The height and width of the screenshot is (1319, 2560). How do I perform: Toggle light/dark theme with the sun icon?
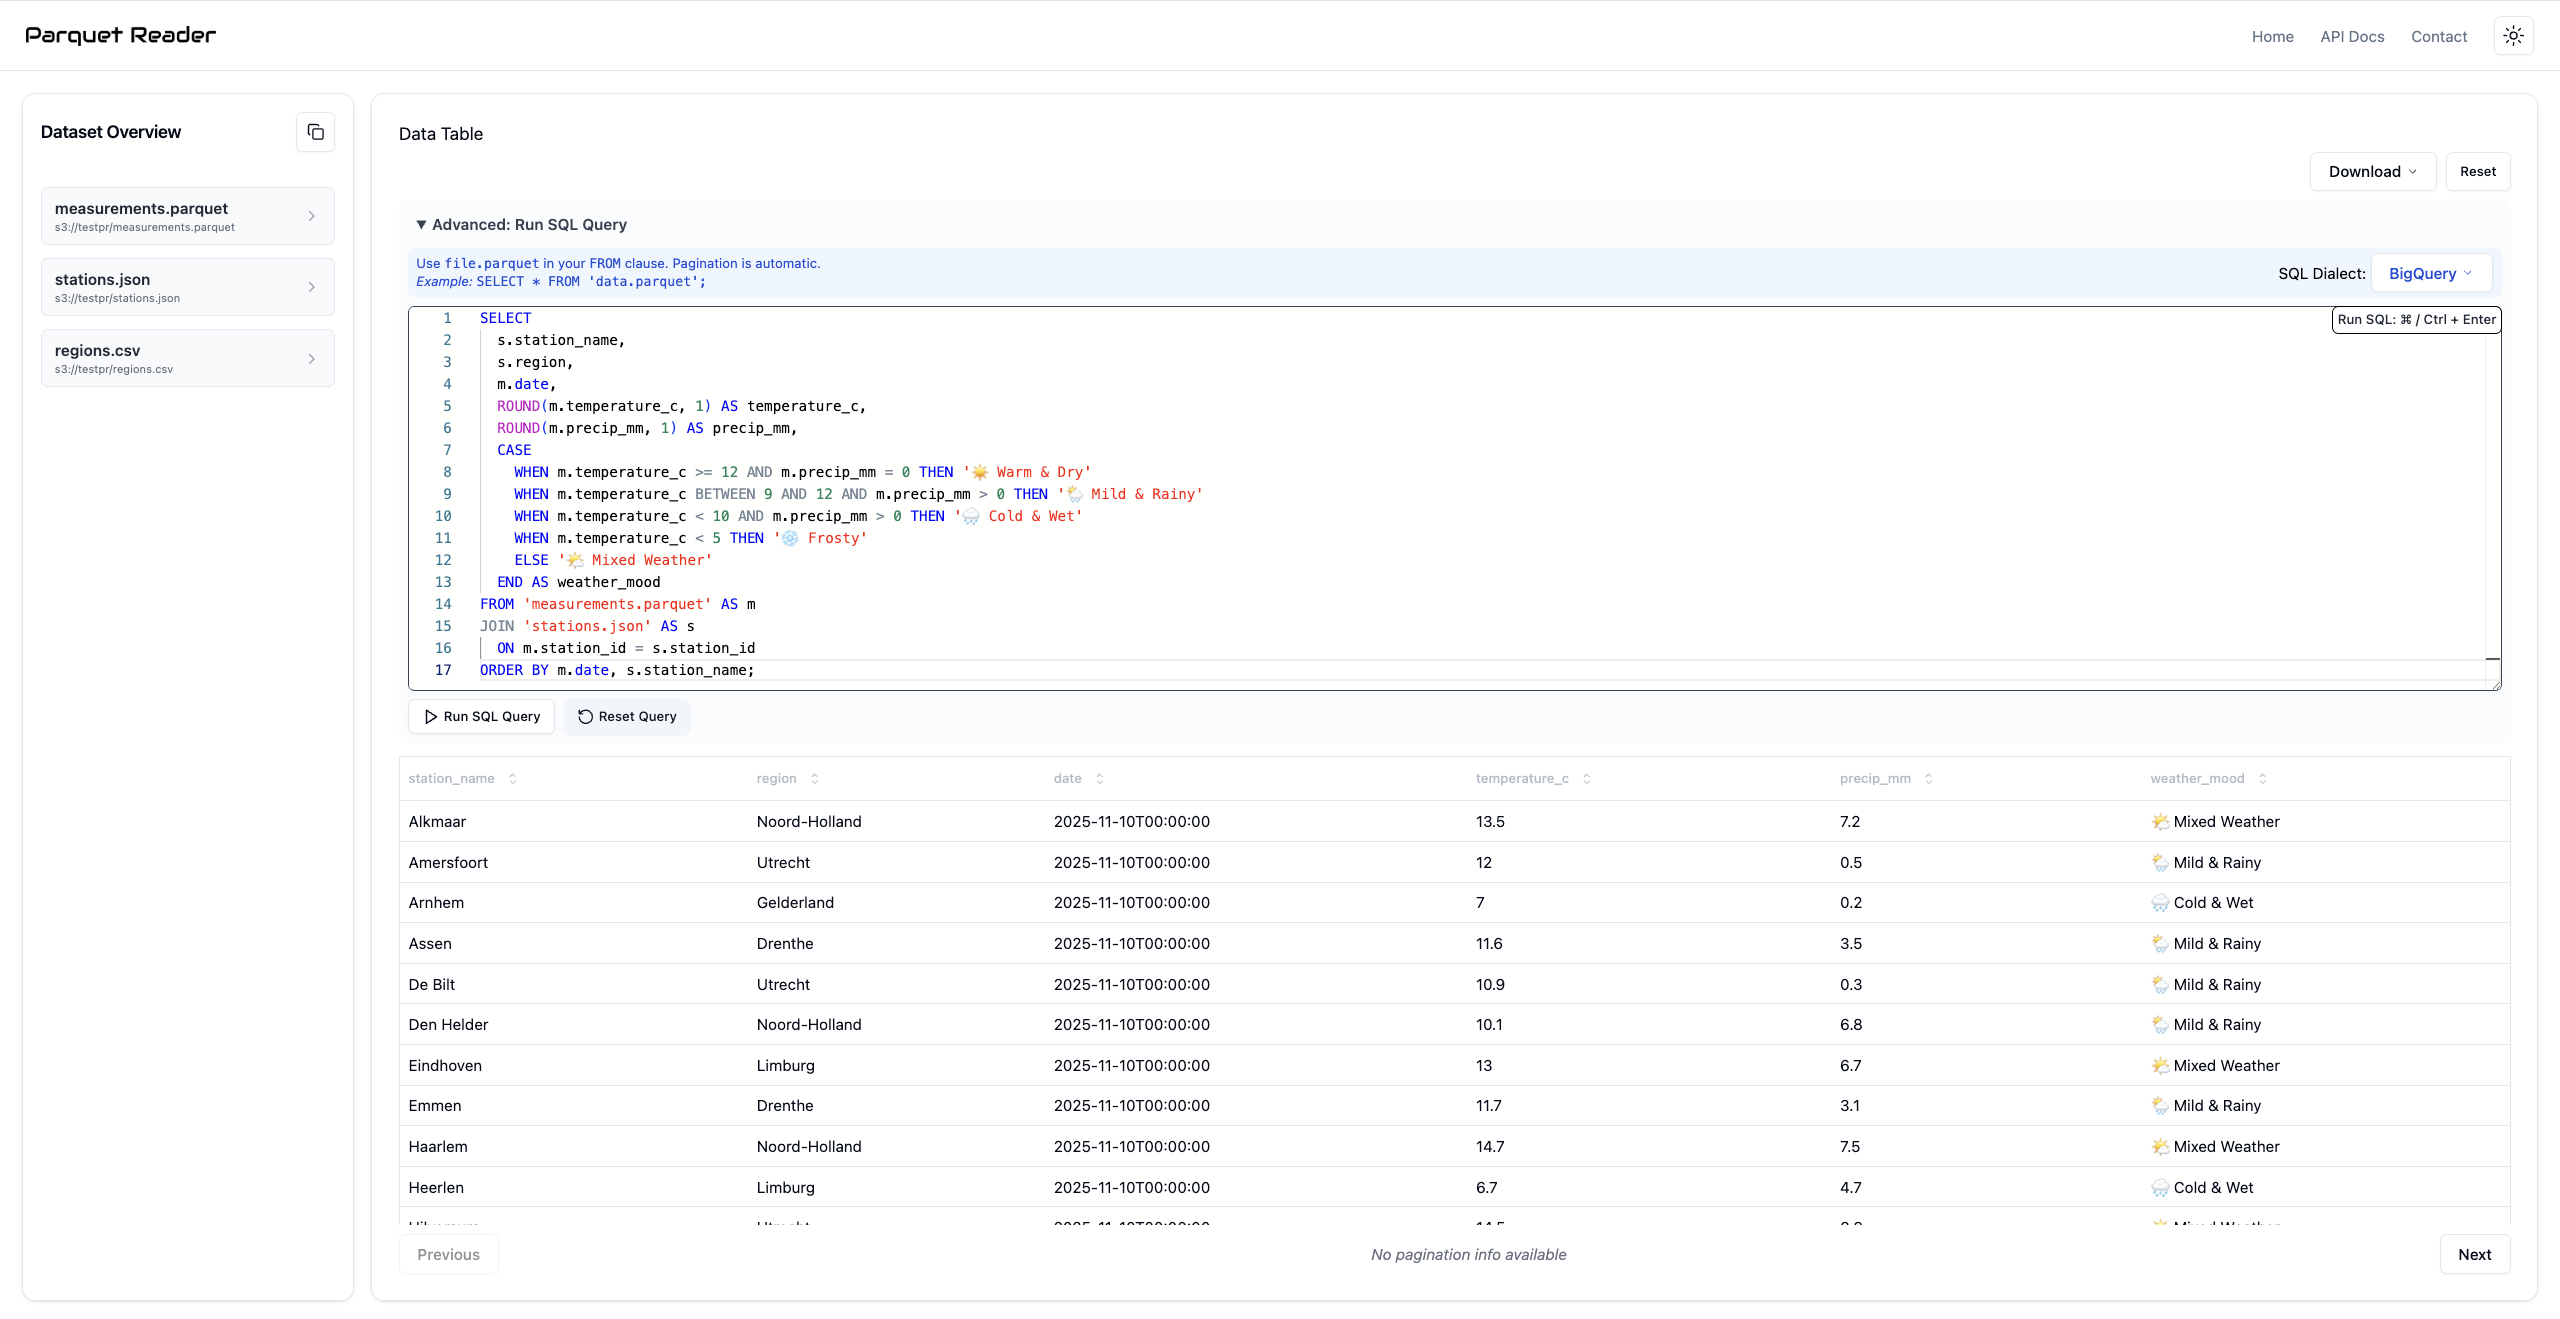click(2513, 35)
